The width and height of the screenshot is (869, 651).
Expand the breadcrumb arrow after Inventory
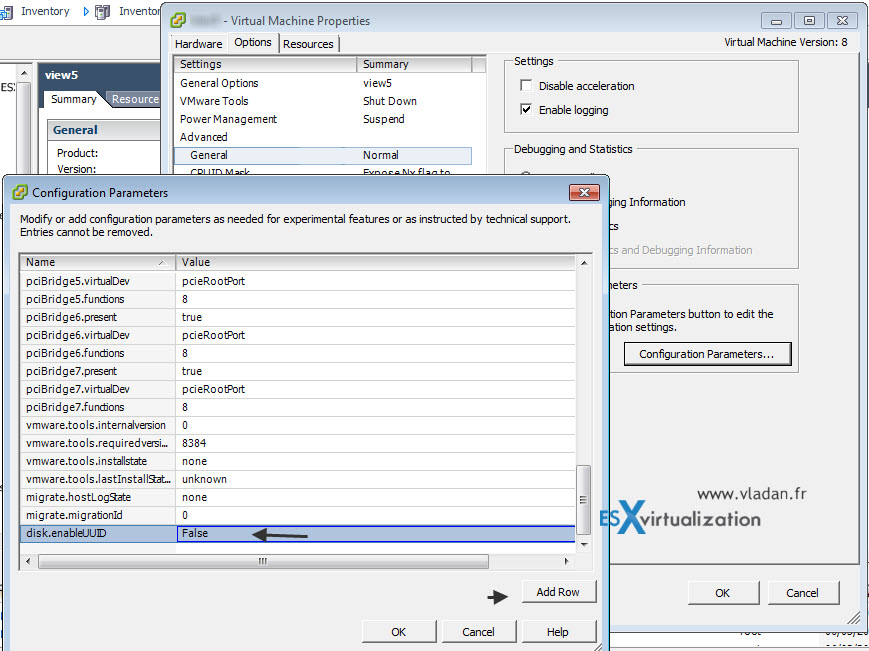click(x=86, y=12)
